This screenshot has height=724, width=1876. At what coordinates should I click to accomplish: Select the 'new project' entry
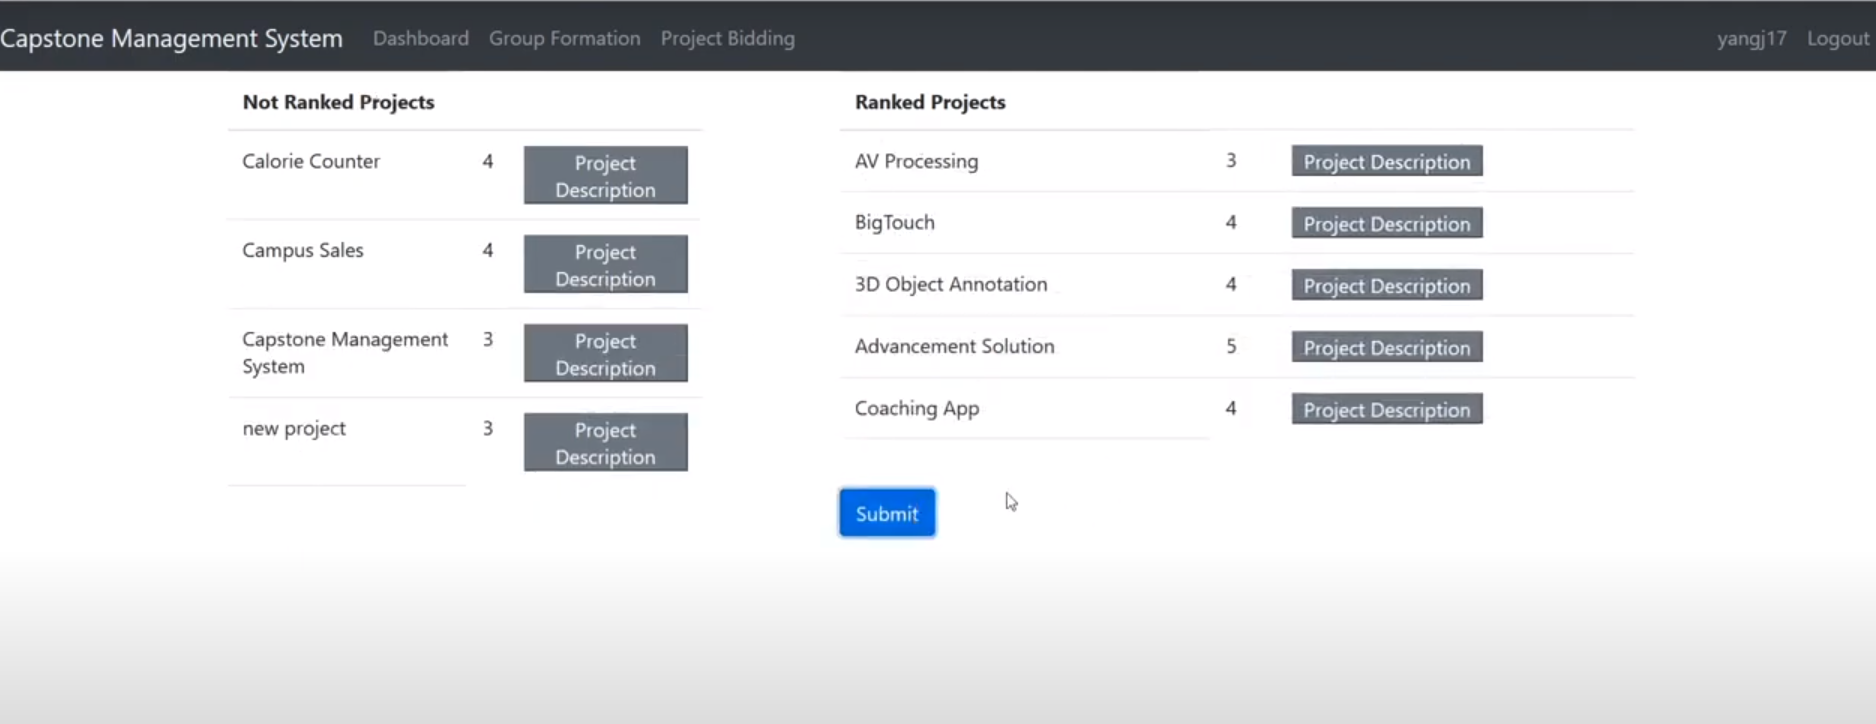[x=294, y=428]
